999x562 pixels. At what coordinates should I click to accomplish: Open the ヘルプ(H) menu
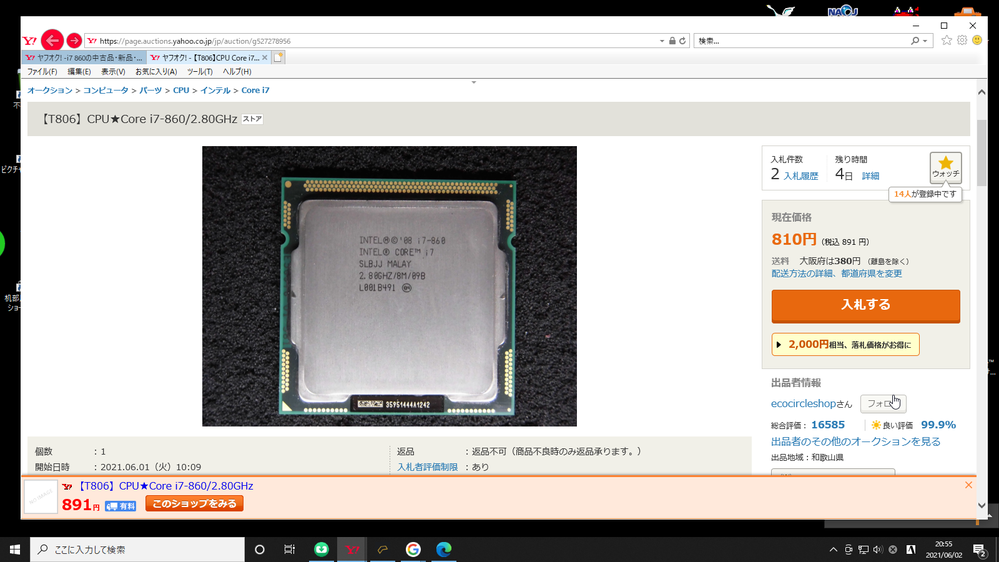coord(236,71)
